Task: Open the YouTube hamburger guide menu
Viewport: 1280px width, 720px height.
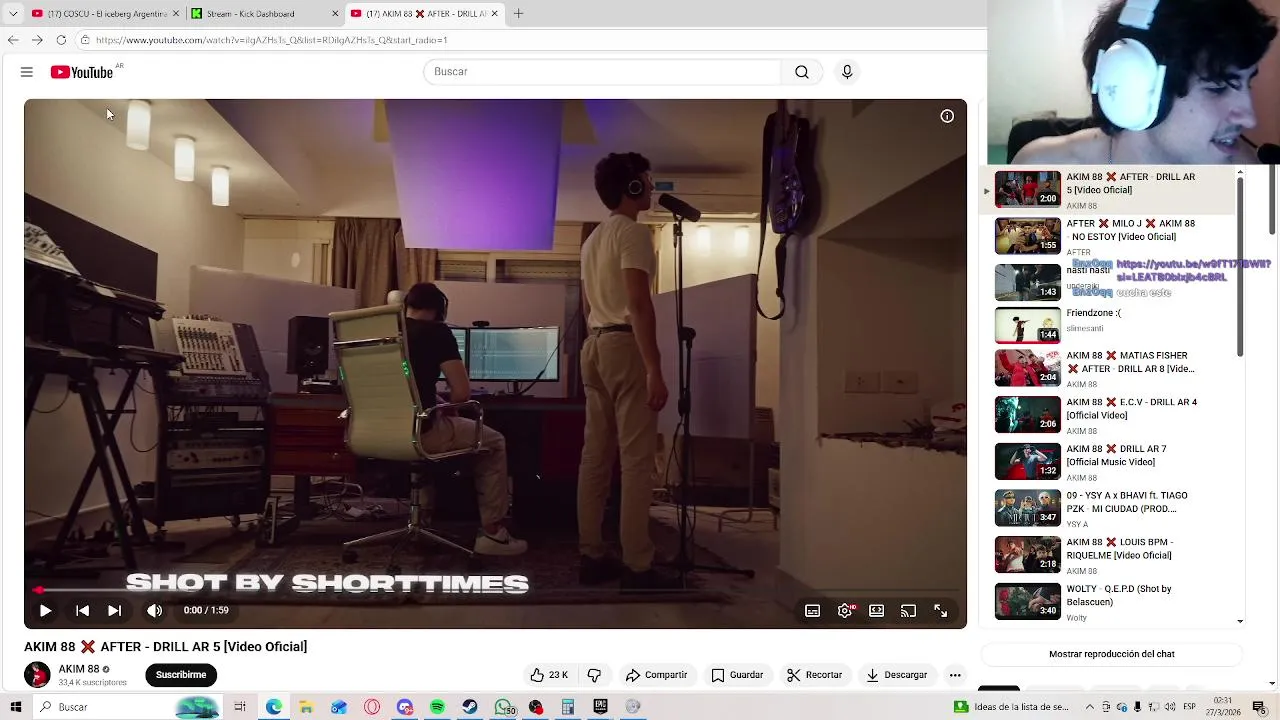Action: pos(27,72)
